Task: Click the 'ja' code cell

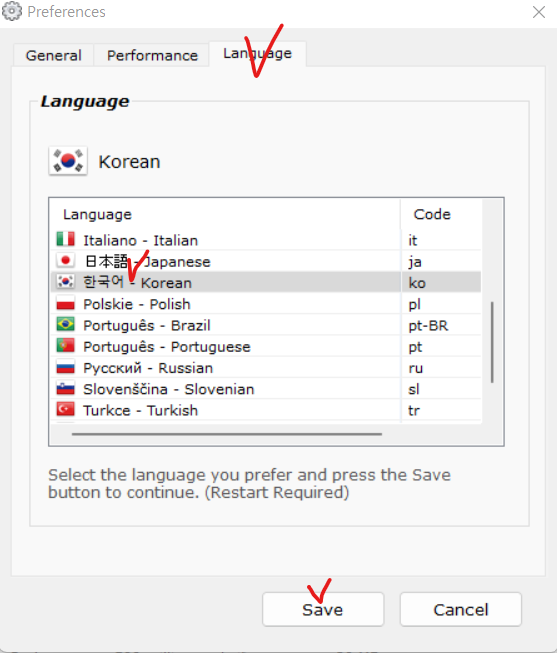Action: point(441,262)
